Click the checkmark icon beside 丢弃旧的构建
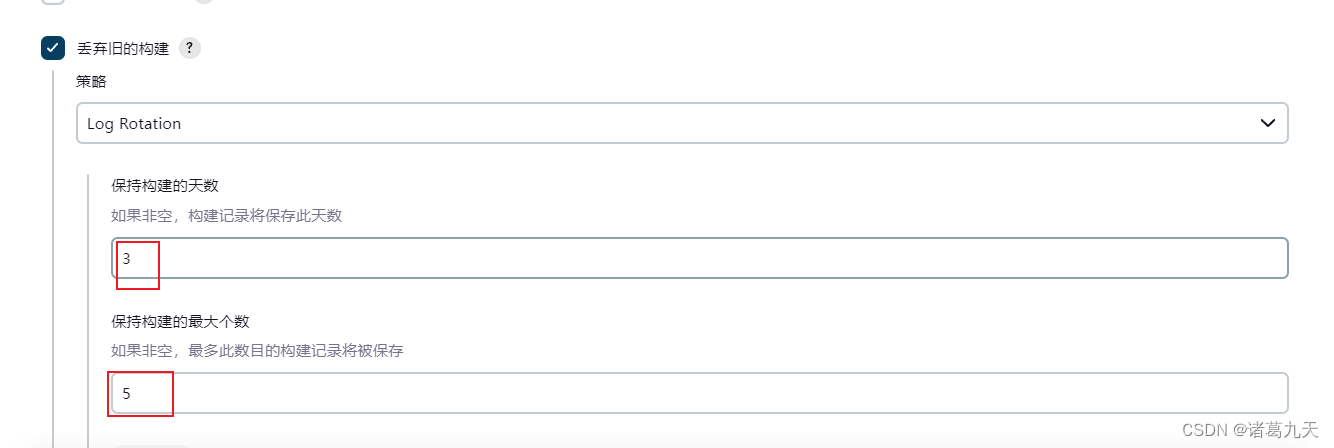Screen dimensions: 1334x448 pos(53,48)
